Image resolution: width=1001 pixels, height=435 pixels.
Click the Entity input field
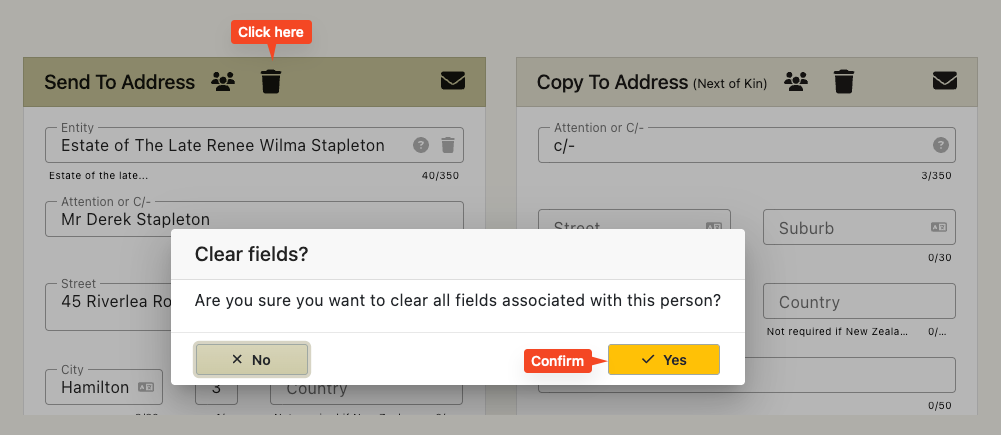coord(254,145)
